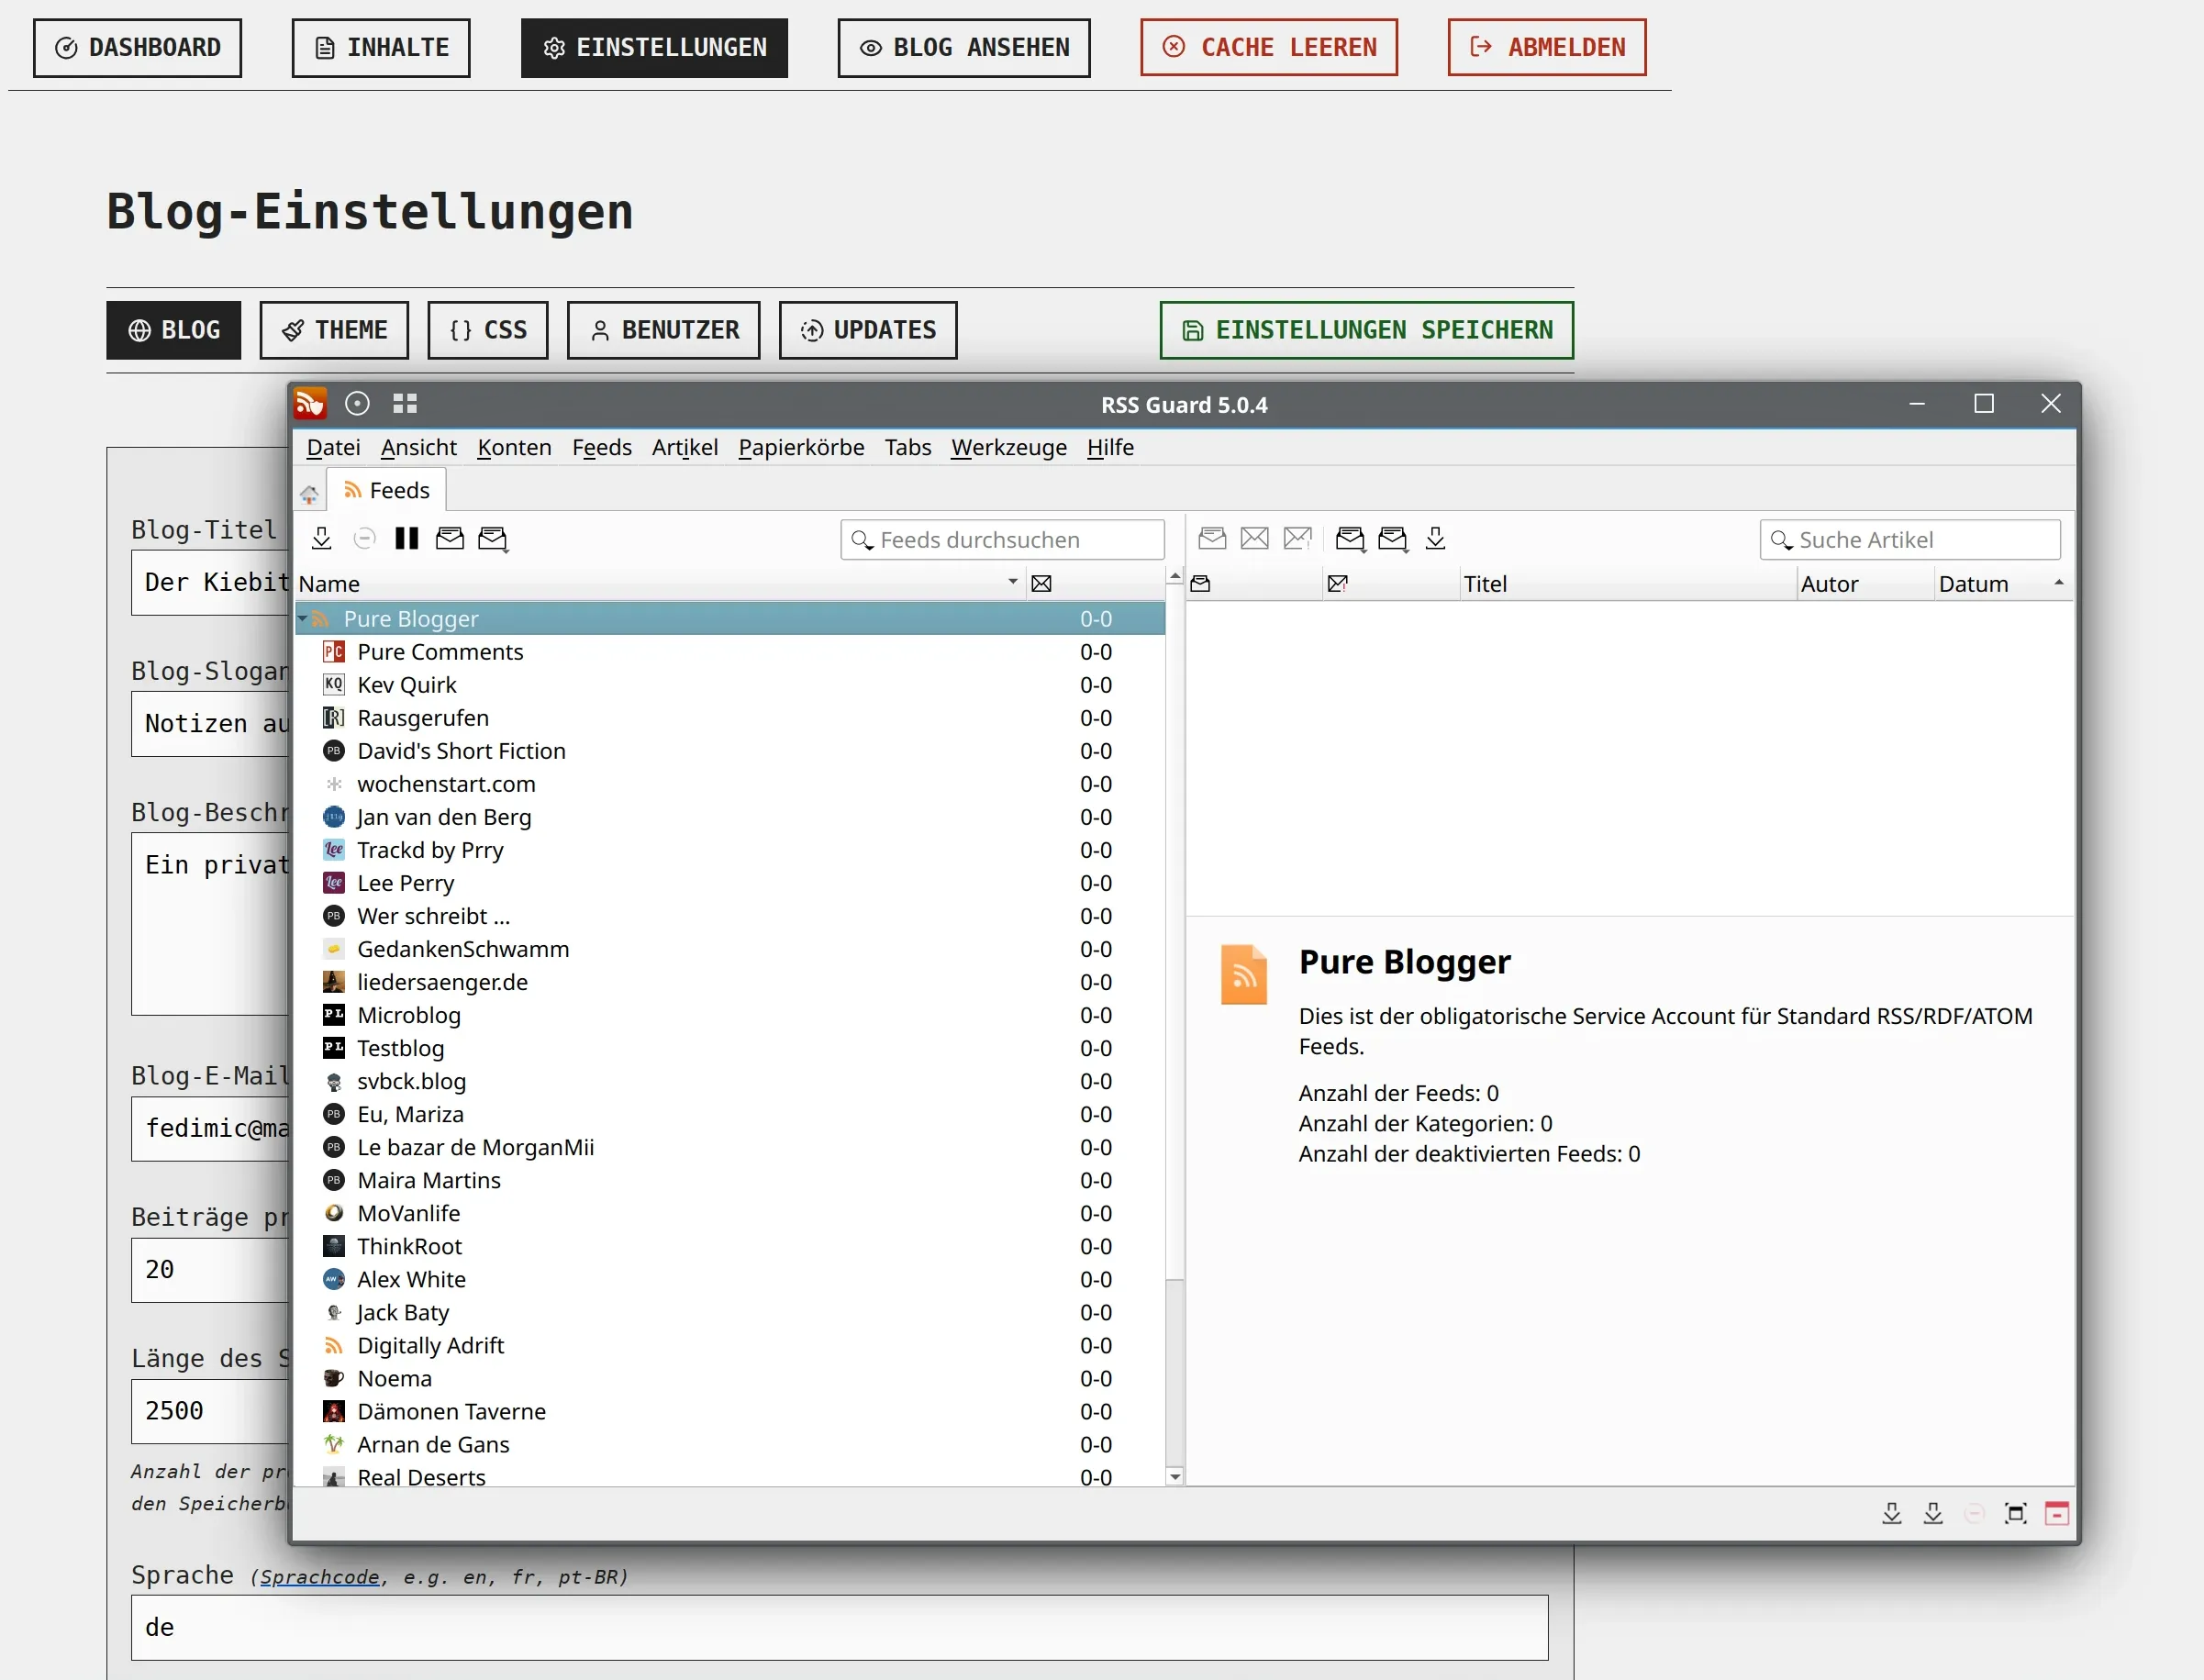2204x1680 pixels.
Task: Click the crossed-envelope unread column header
Action: tap(1041, 584)
